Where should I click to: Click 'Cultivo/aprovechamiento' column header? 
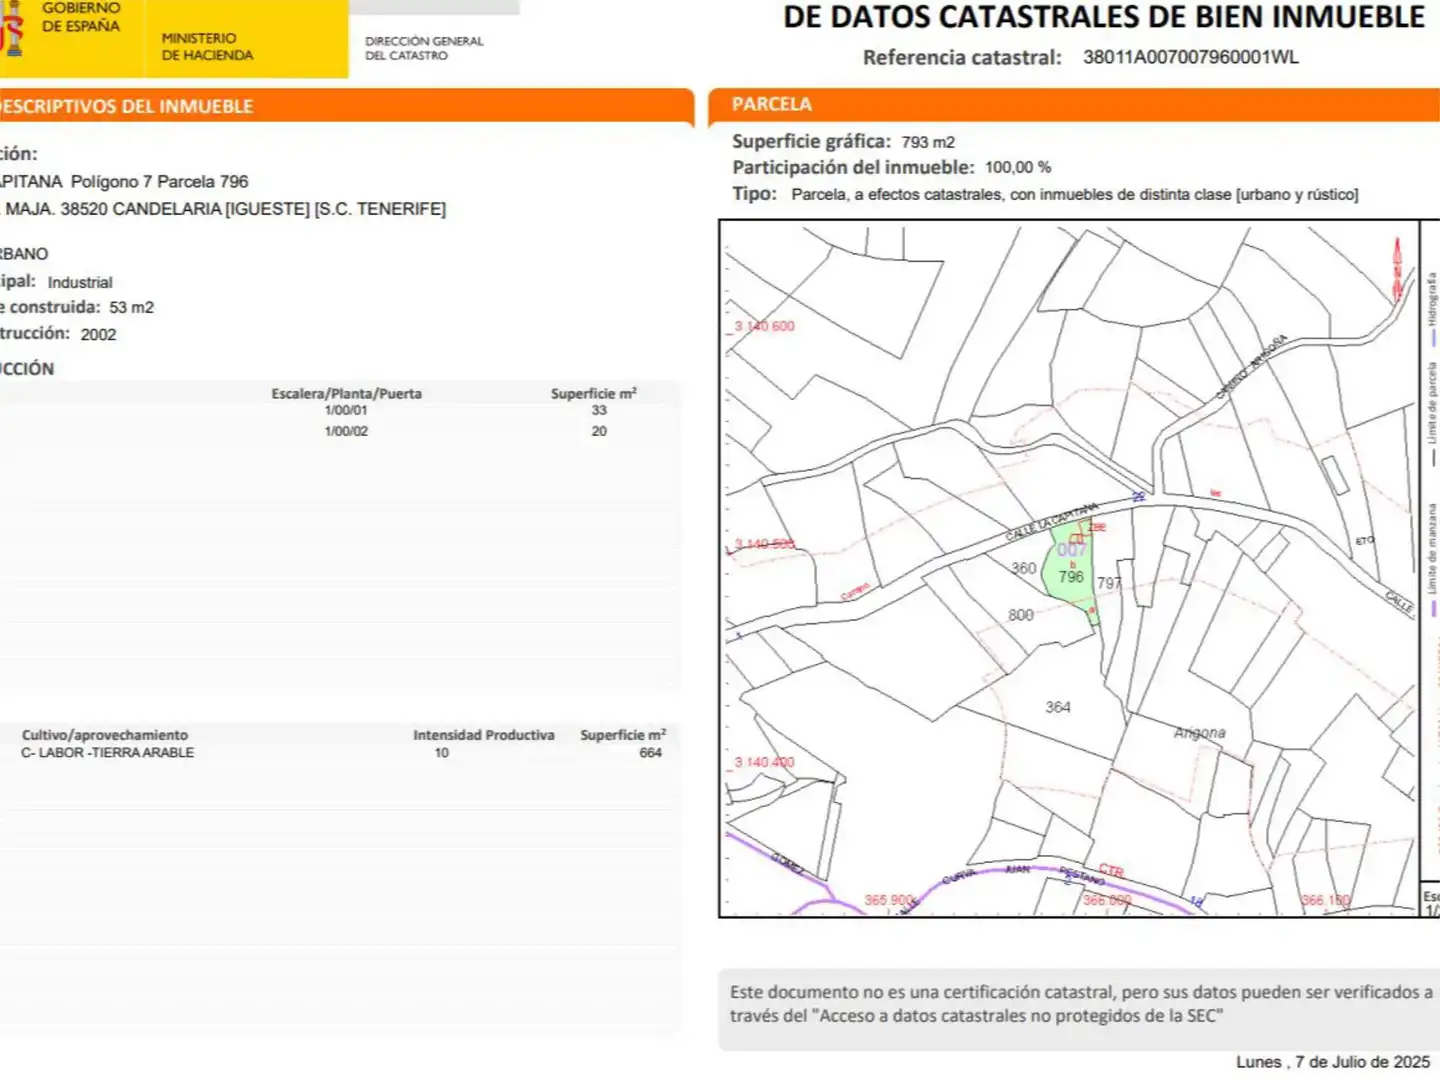[105, 735]
